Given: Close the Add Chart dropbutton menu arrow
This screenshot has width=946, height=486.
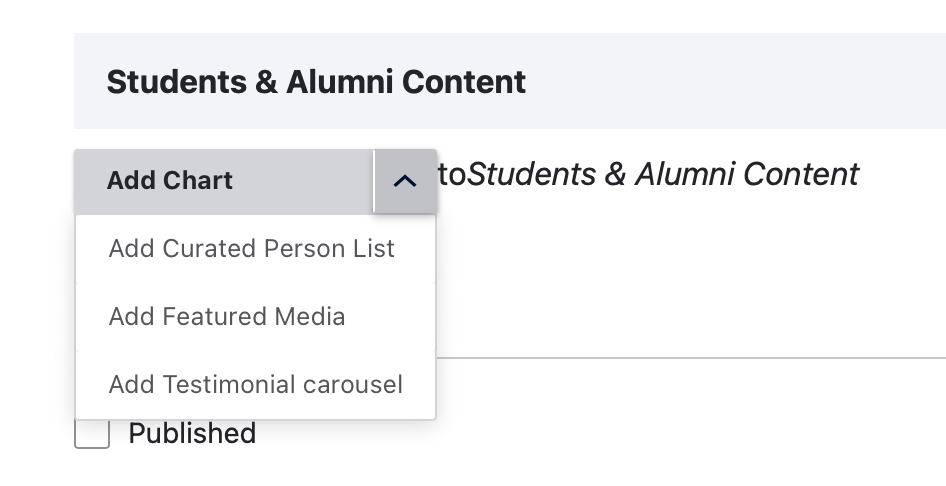Looking at the screenshot, I should pos(405,181).
